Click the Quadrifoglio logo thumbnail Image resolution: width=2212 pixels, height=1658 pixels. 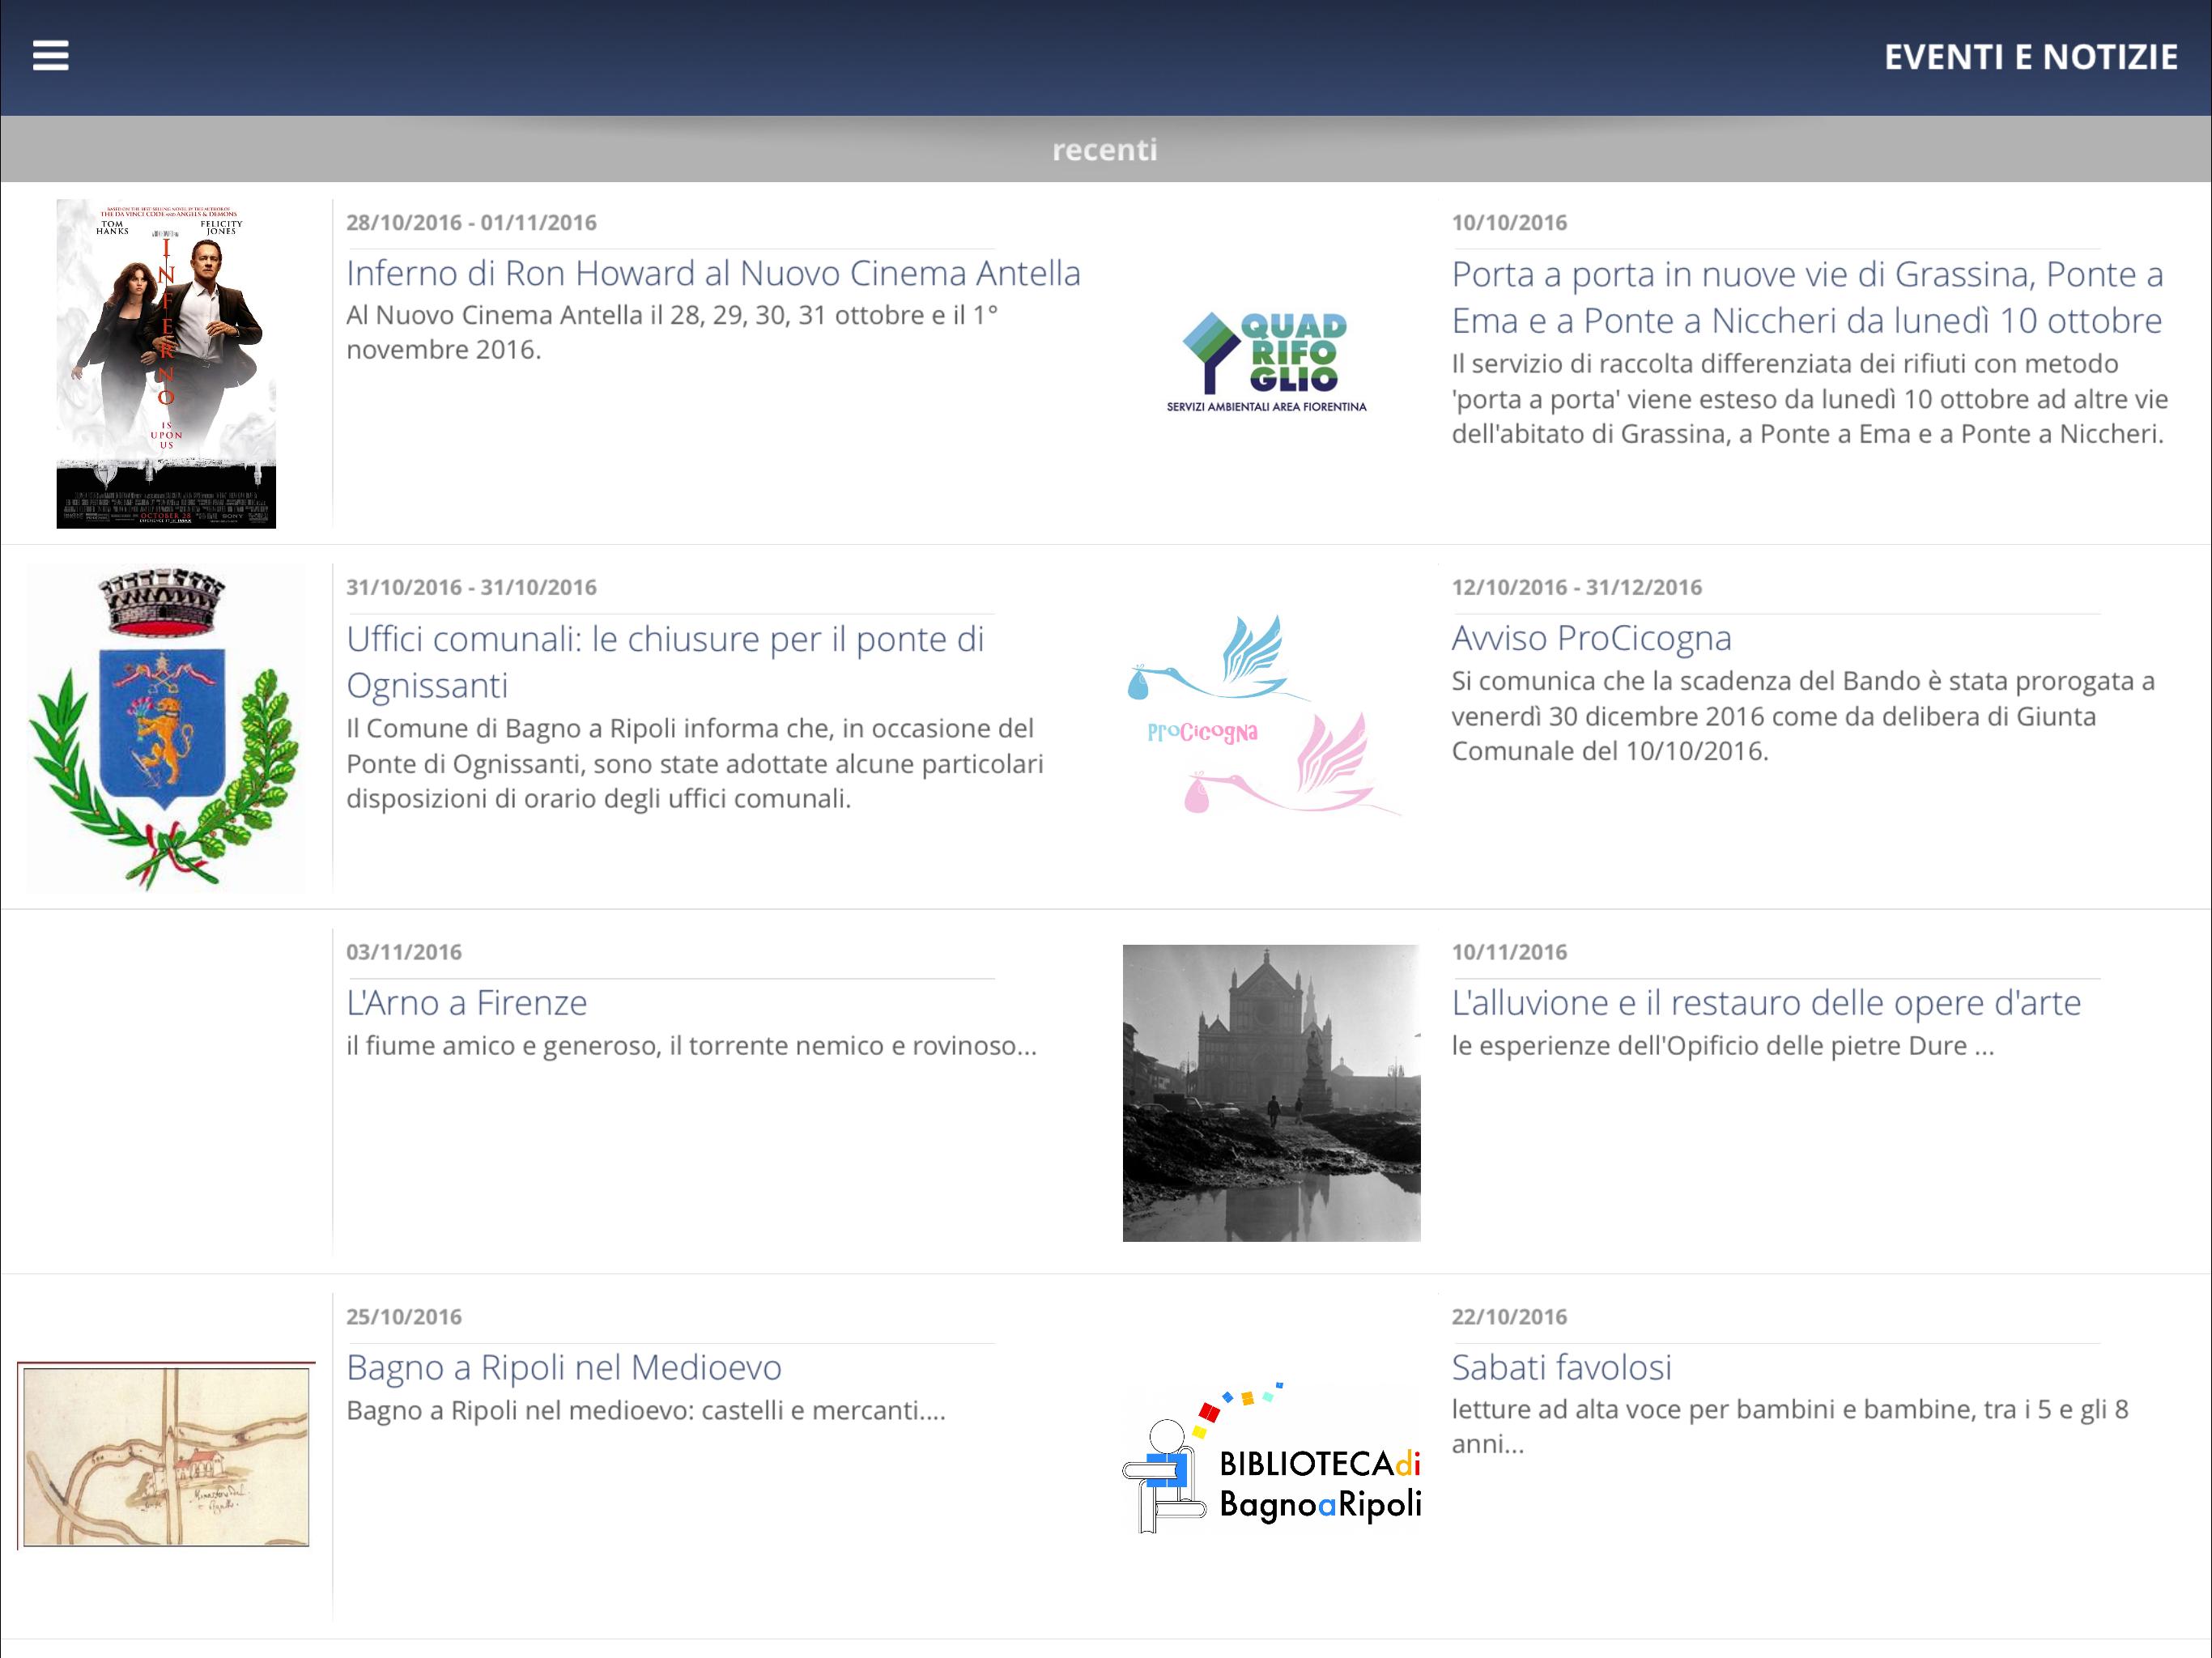(1267, 362)
